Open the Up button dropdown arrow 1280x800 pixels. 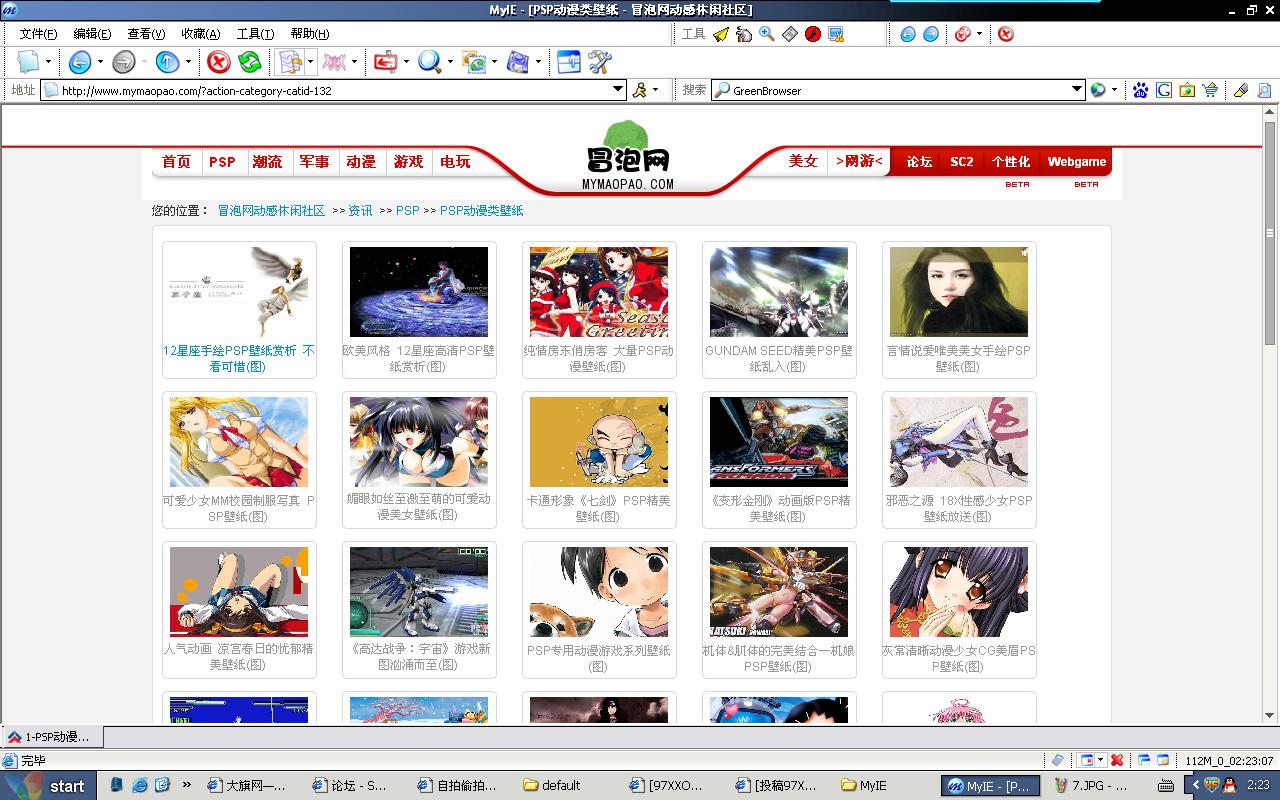click(x=188, y=62)
